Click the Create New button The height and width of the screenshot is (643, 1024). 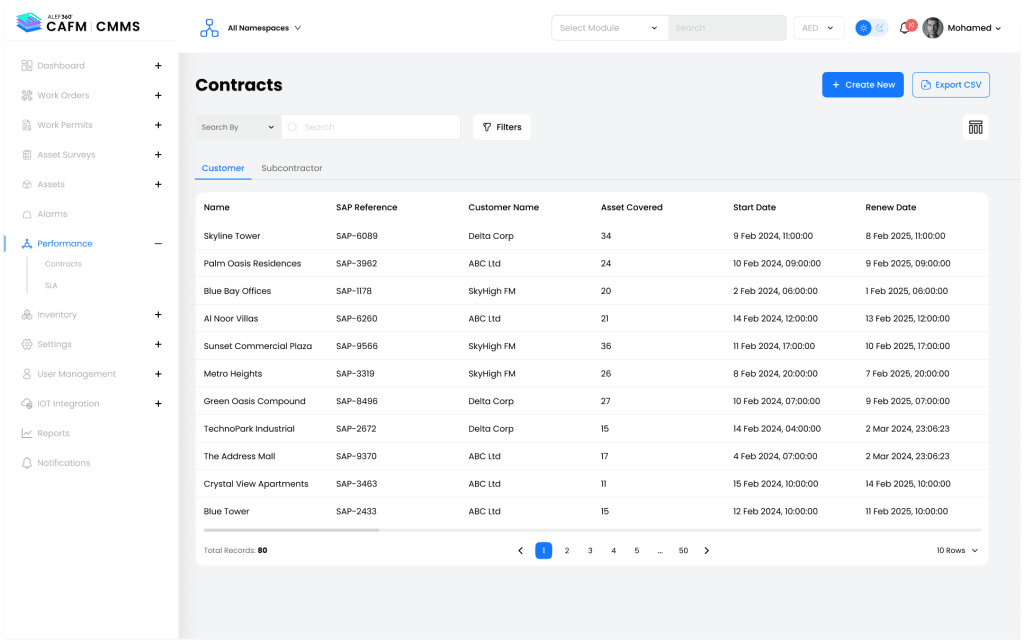[x=862, y=85]
